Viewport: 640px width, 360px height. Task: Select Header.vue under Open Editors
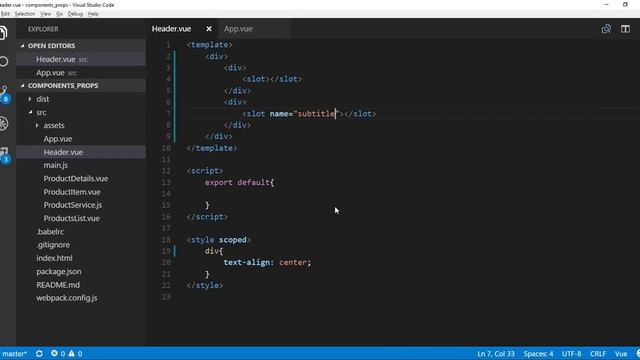(x=81, y=60)
